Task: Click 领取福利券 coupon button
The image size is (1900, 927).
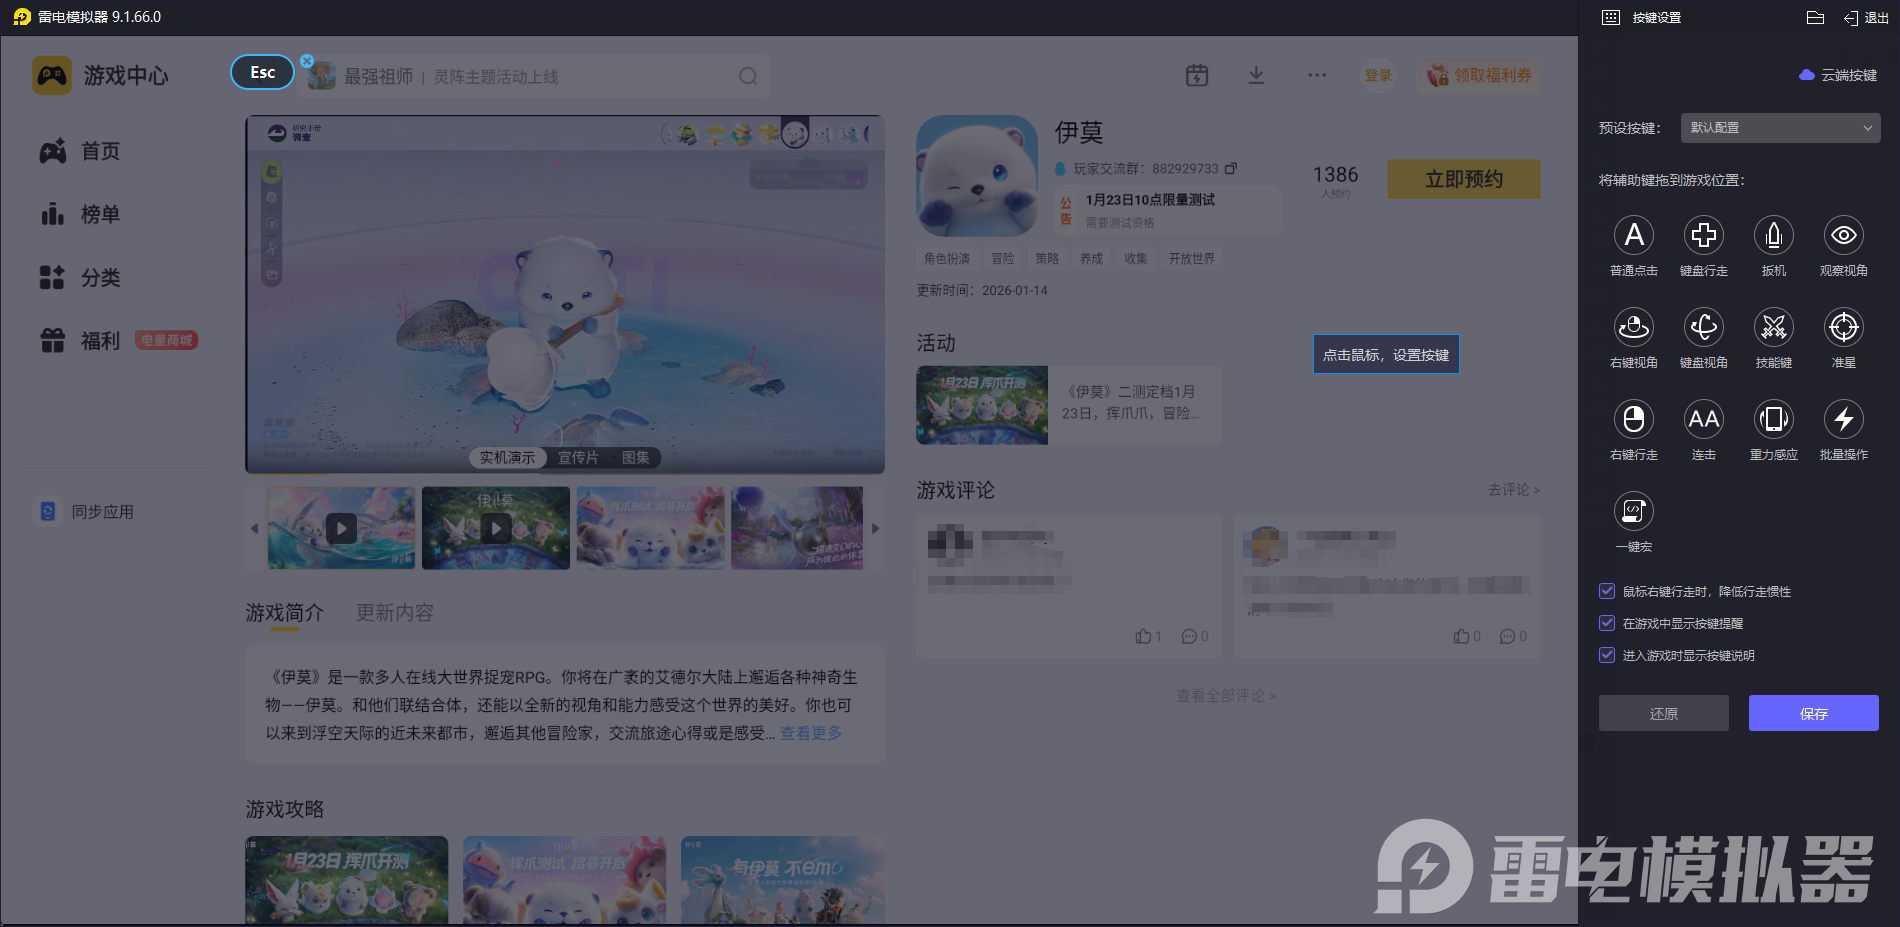Action: pyautogui.click(x=1479, y=75)
